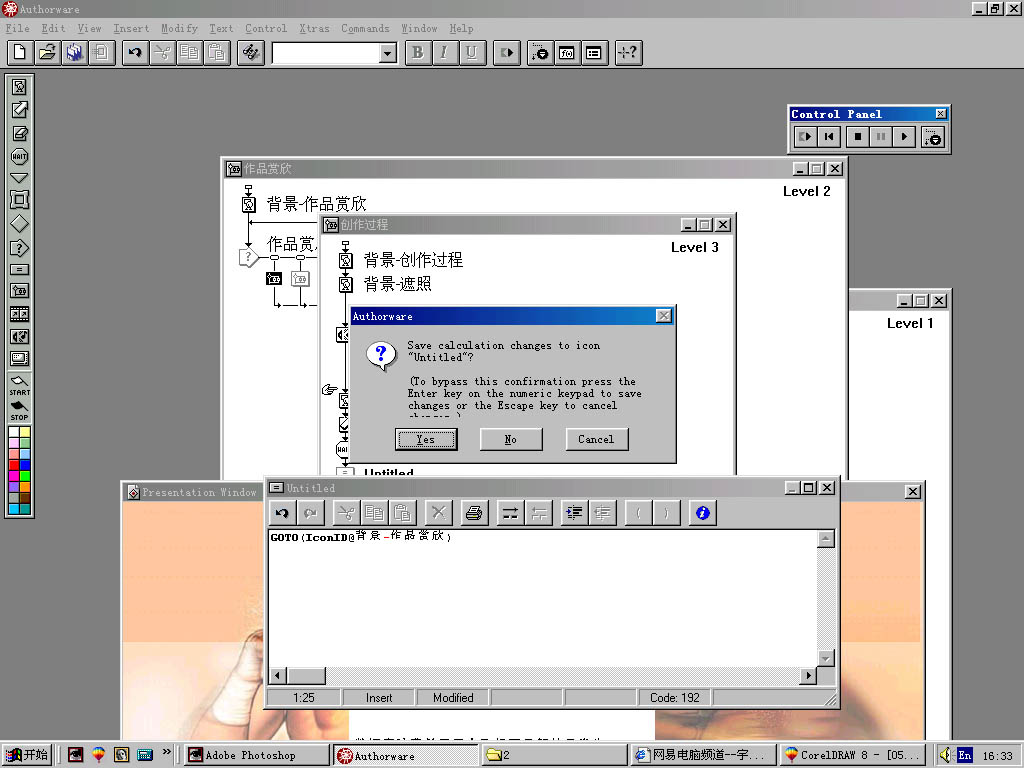
Task: Select the Navigate icon in icon palette
Action: point(20,178)
